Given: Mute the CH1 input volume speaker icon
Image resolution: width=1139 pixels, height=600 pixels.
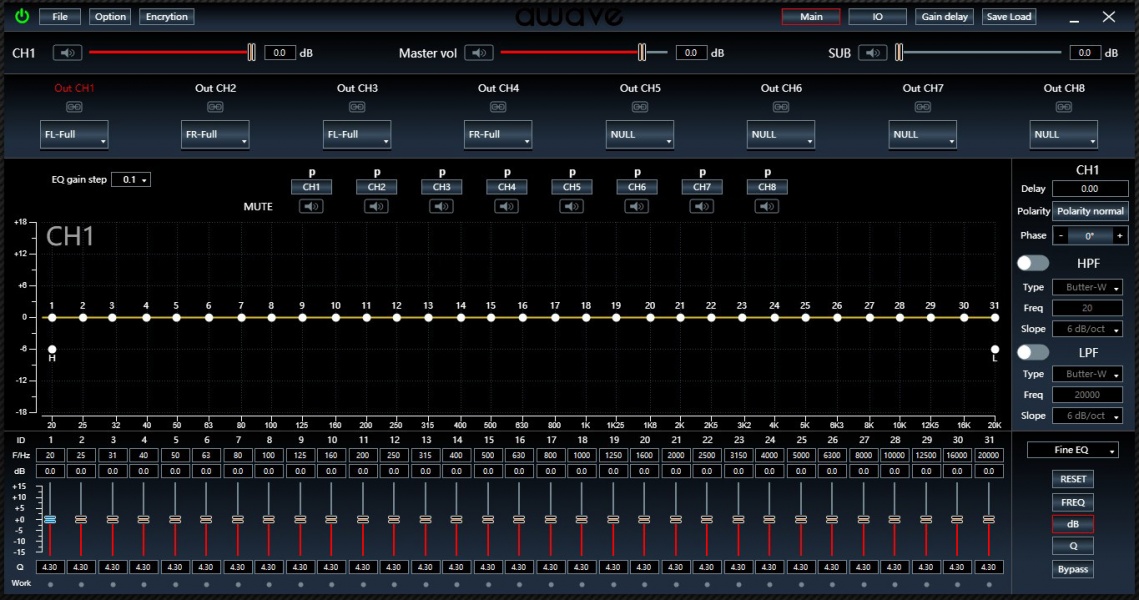Looking at the screenshot, I should (x=67, y=53).
